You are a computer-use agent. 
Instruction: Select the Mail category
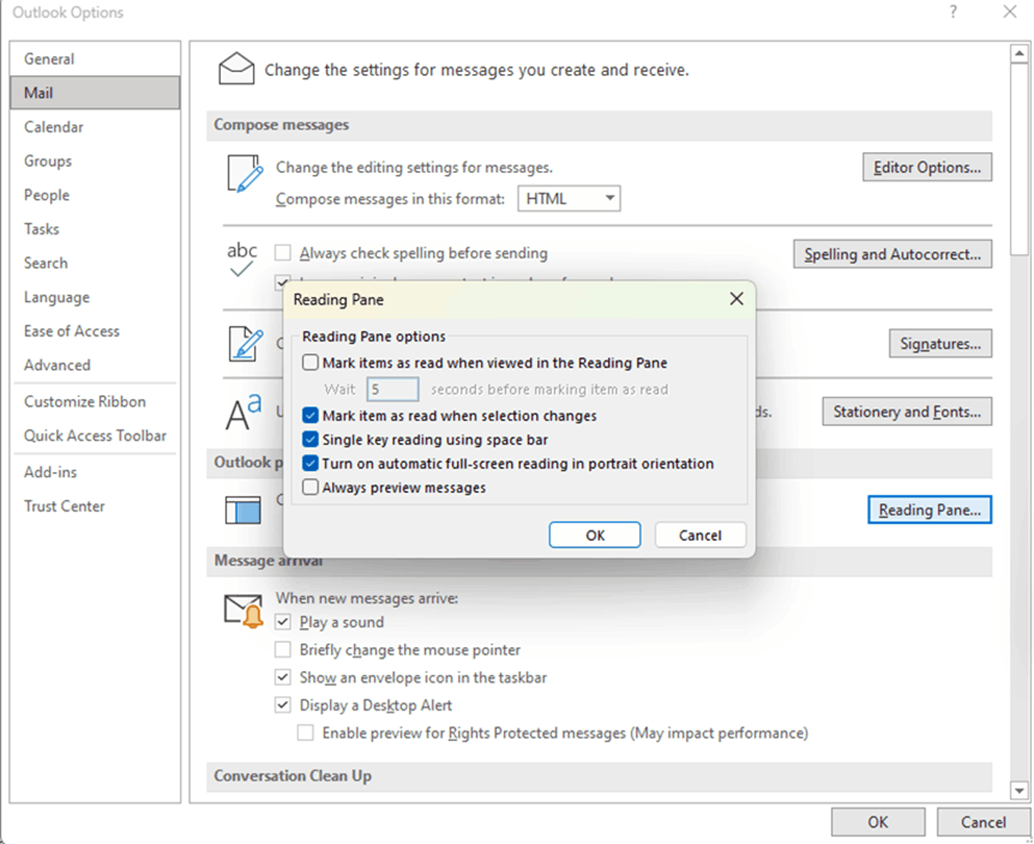coord(95,92)
